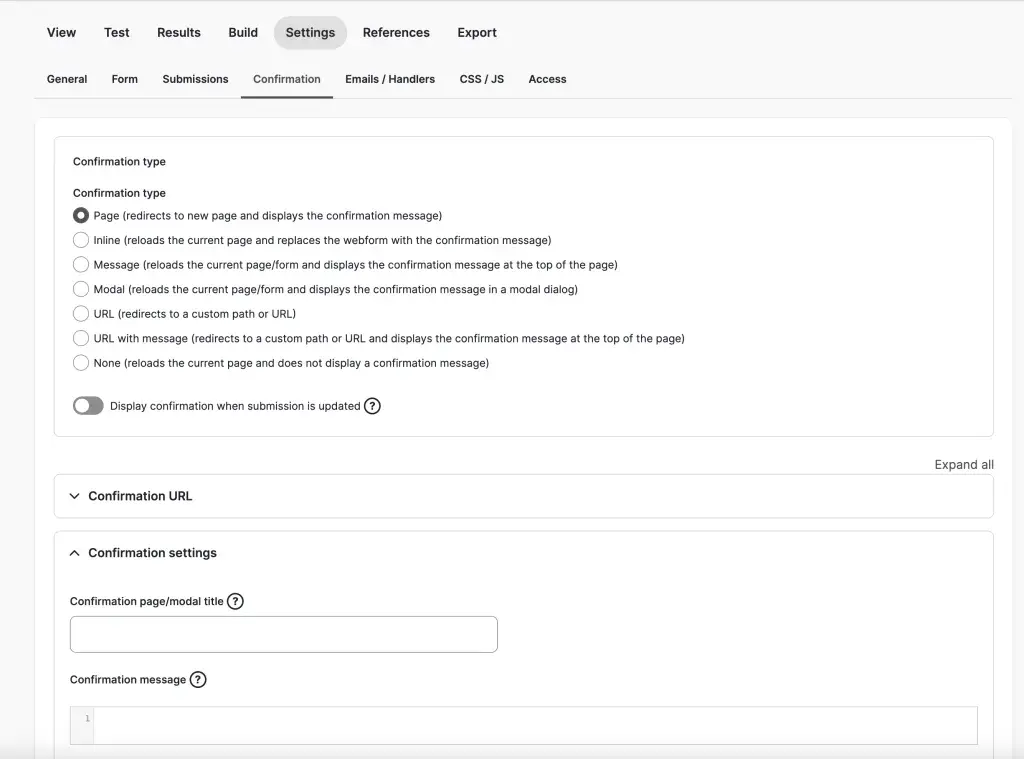
Task: Click help icon beside Display confirmation toggle
Action: pyautogui.click(x=372, y=406)
